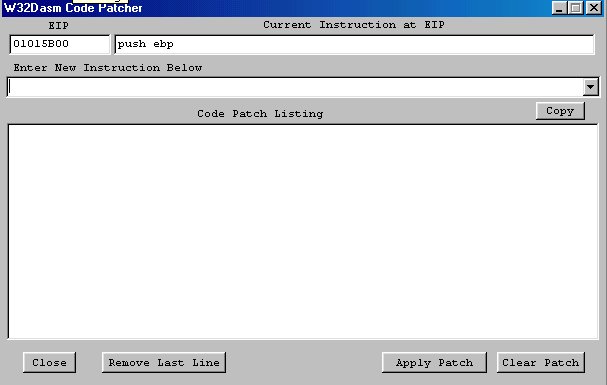Open the new instruction dropdown arrow
607x385 pixels.
point(590,87)
